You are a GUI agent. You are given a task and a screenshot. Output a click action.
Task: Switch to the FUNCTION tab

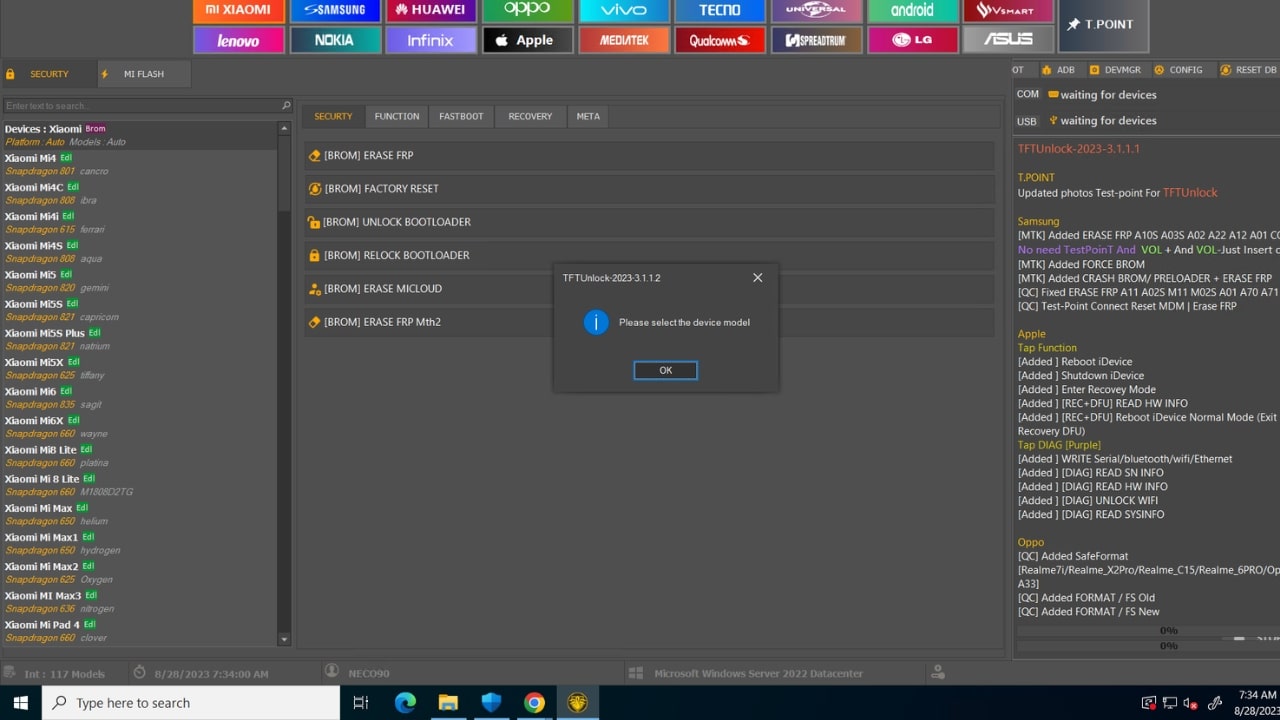397,116
